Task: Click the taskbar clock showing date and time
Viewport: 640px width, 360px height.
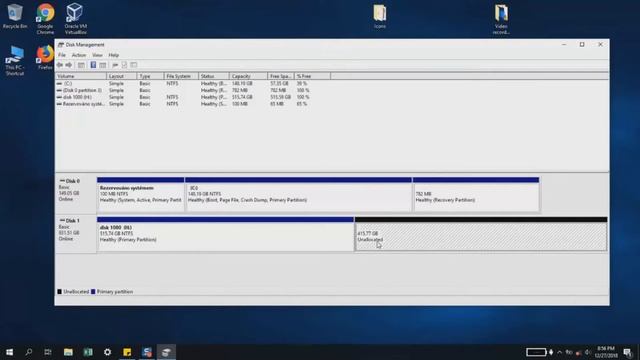Action: [x=606, y=352]
